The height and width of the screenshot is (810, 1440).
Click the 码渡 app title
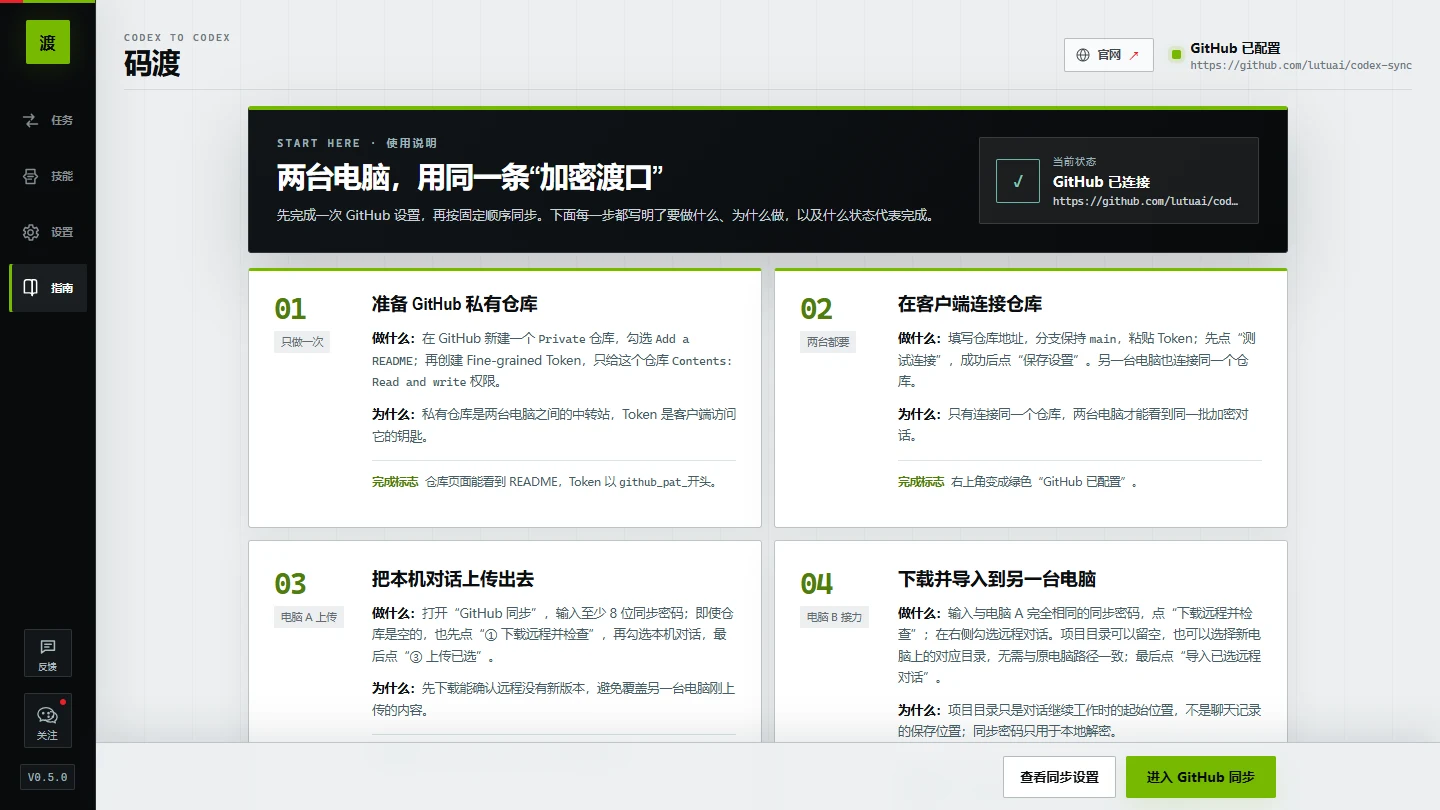coord(152,63)
